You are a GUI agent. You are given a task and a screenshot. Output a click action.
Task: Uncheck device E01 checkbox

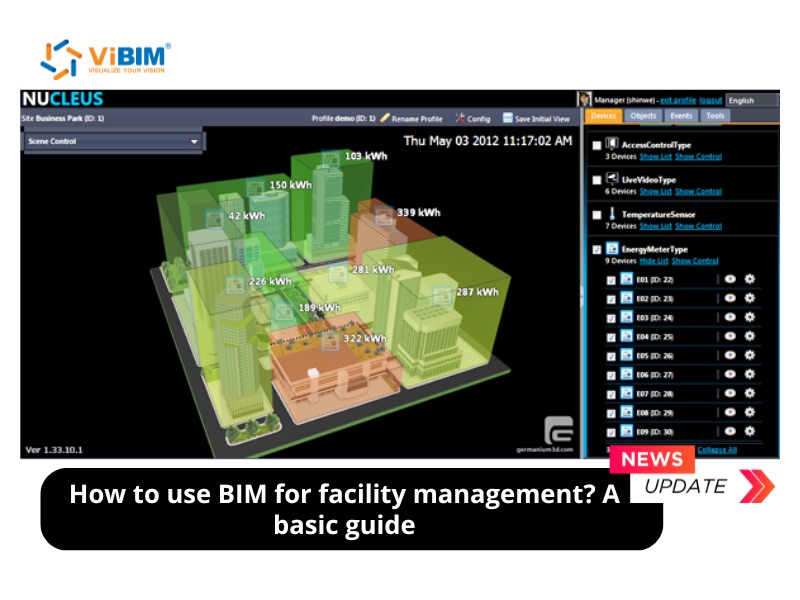pyautogui.click(x=611, y=280)
